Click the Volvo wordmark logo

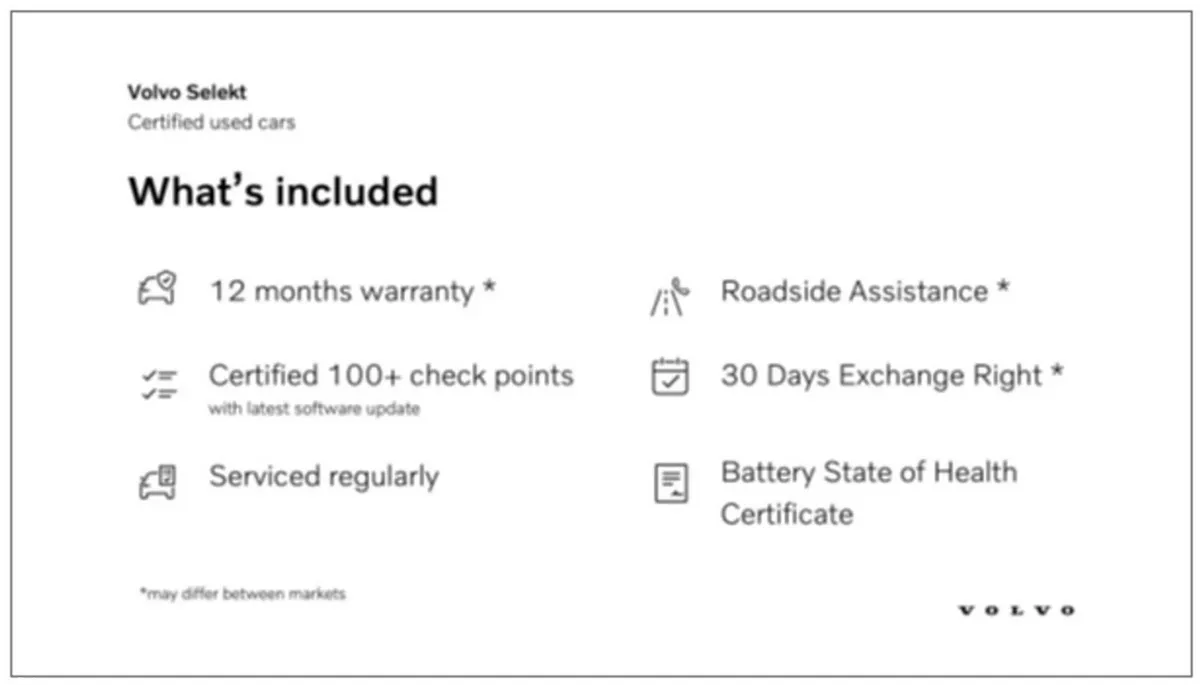click(1016, 610)
